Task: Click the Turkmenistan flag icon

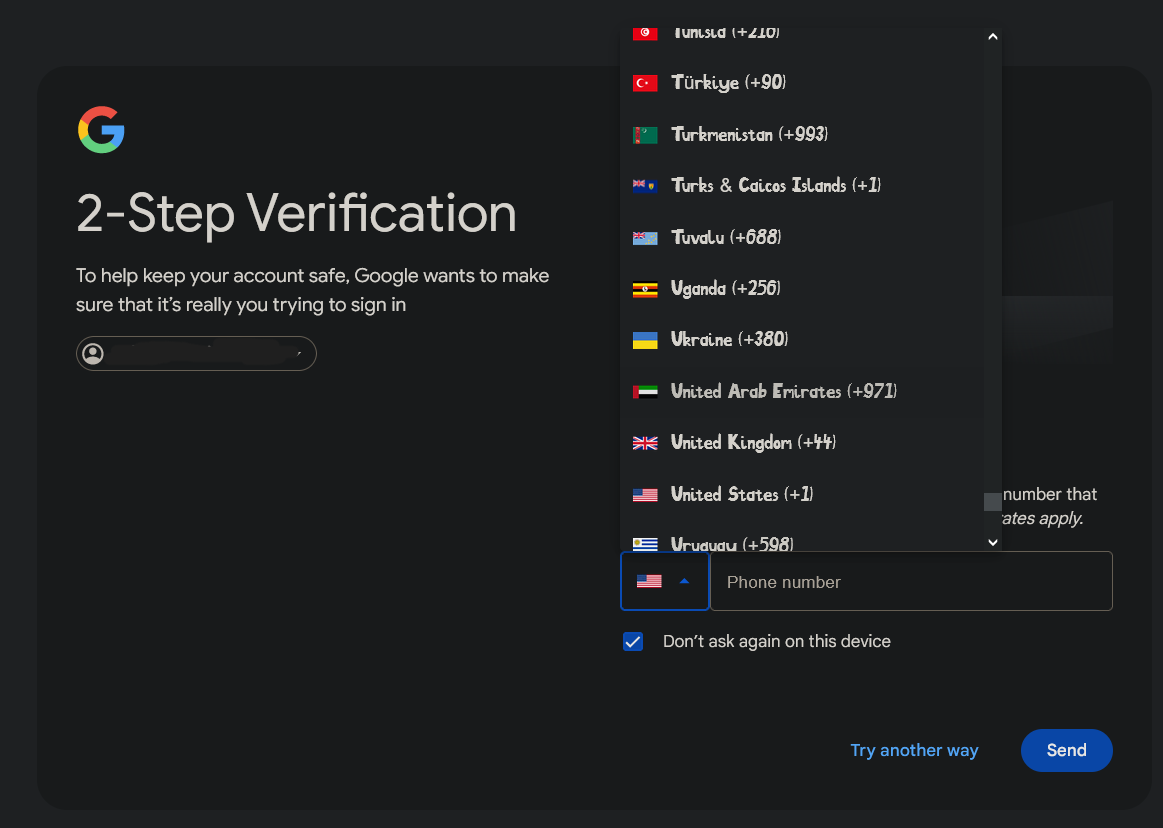Action: coord(645,135)
